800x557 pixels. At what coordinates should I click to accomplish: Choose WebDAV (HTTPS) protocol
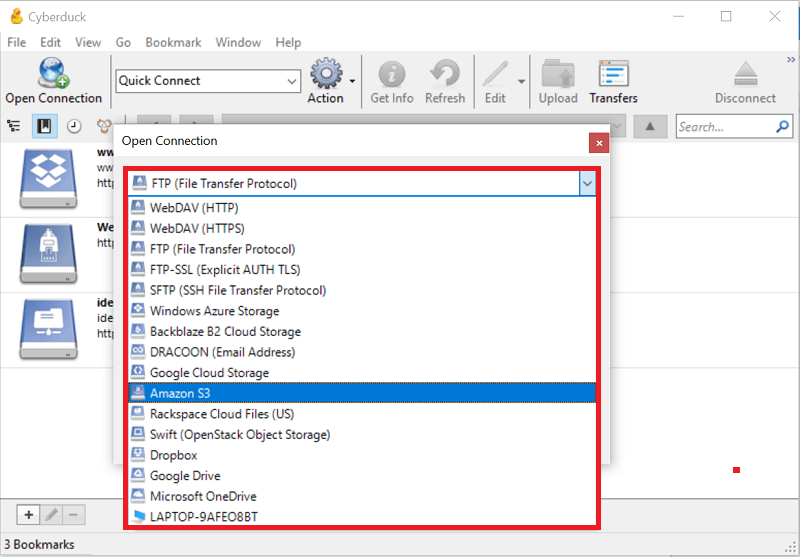362,228
